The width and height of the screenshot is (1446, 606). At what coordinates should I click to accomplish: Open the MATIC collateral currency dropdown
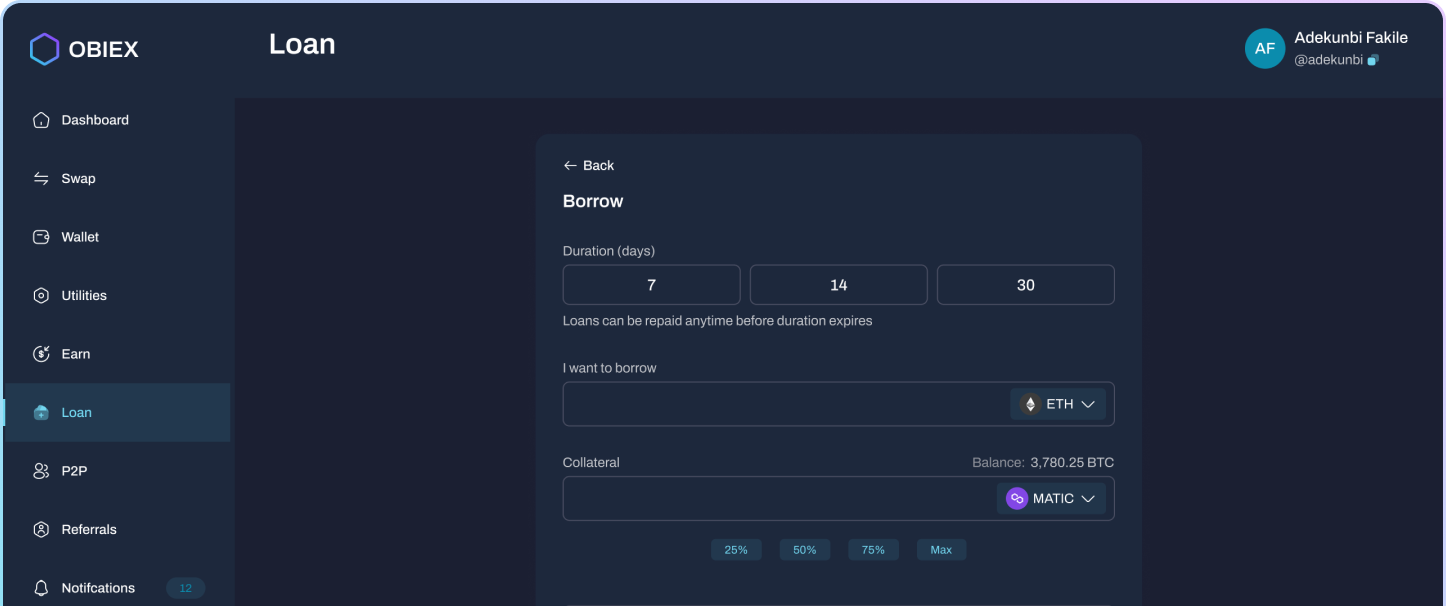(x=1051, y=498)
